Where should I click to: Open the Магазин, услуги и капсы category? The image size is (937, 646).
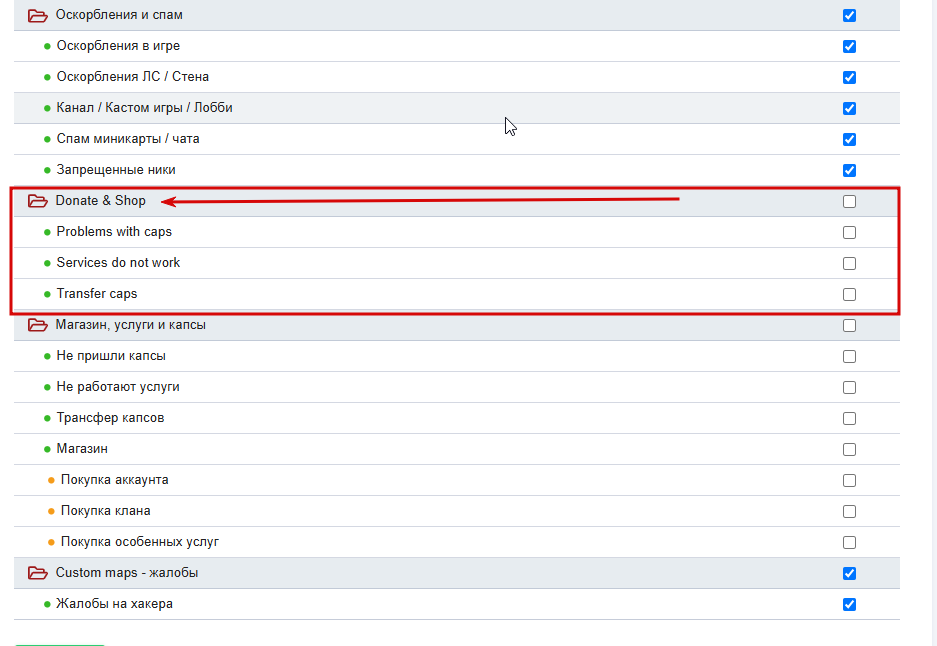tap(130, 324)
